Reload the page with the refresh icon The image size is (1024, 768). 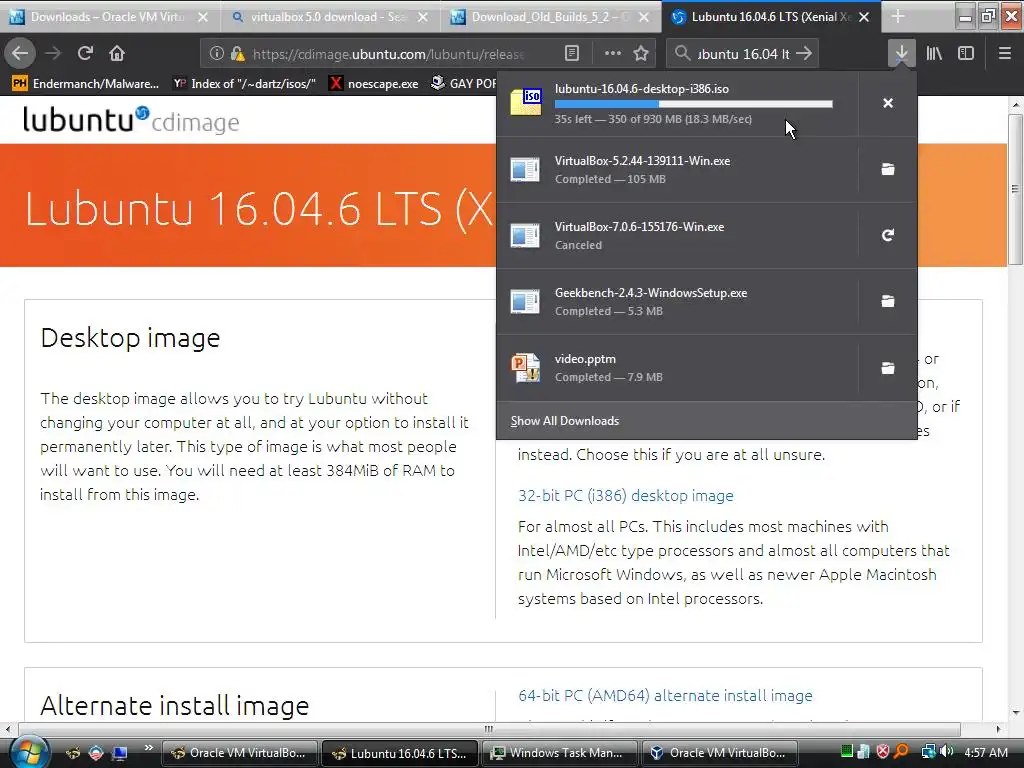[85, 54]
